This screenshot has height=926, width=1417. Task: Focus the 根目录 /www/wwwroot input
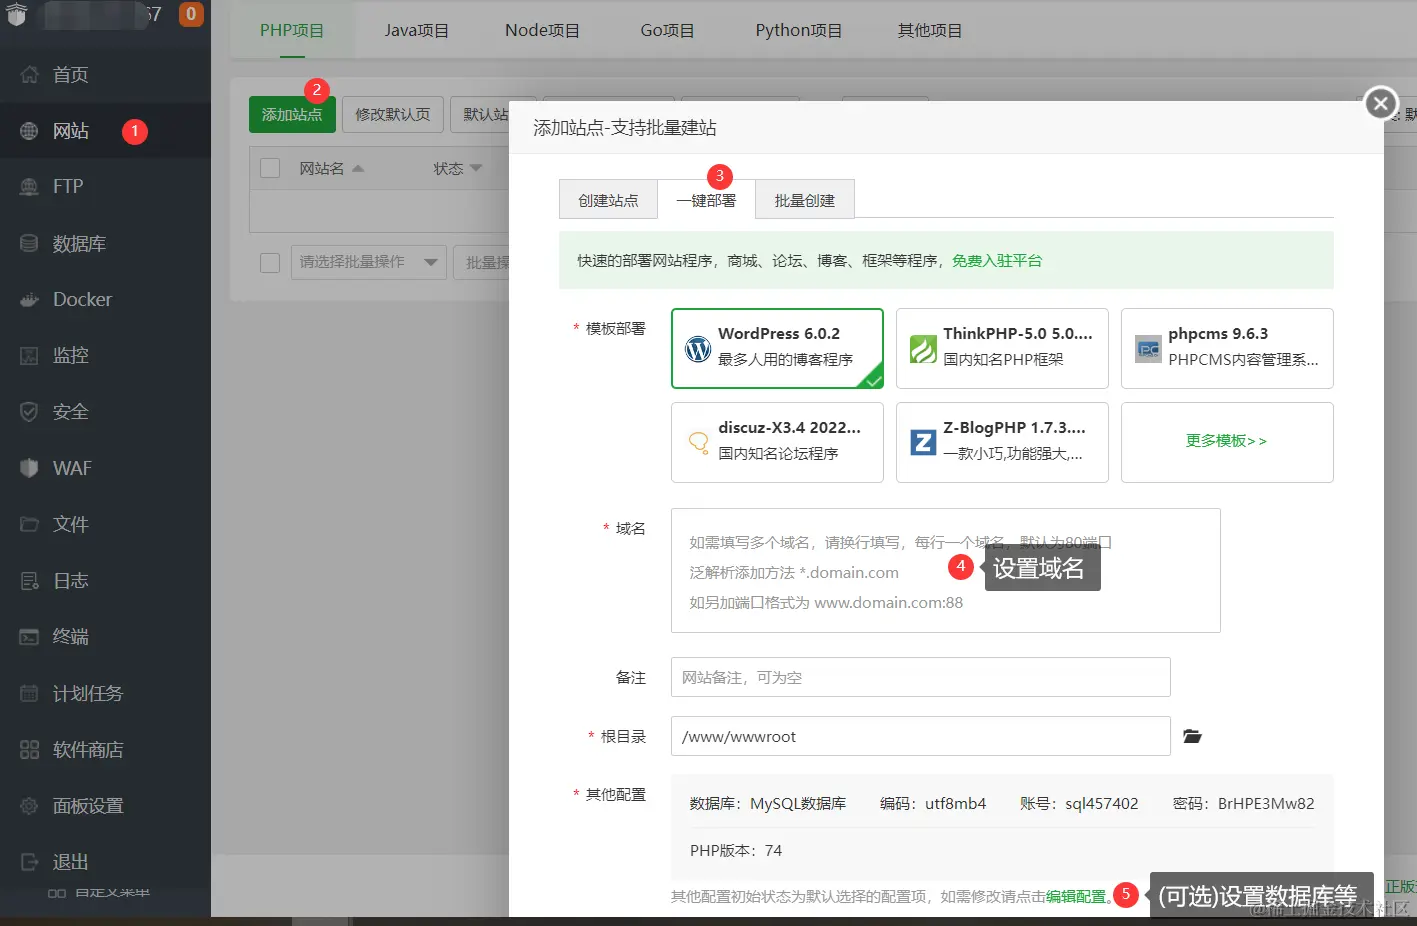tap(921, 736)
